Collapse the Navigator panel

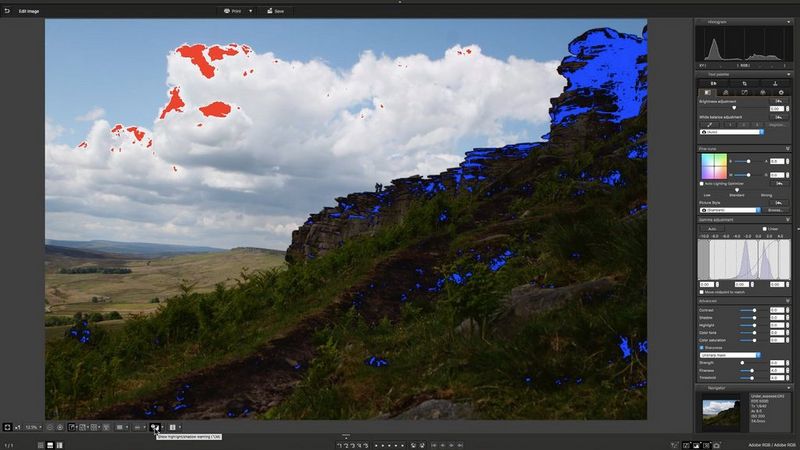788,388
